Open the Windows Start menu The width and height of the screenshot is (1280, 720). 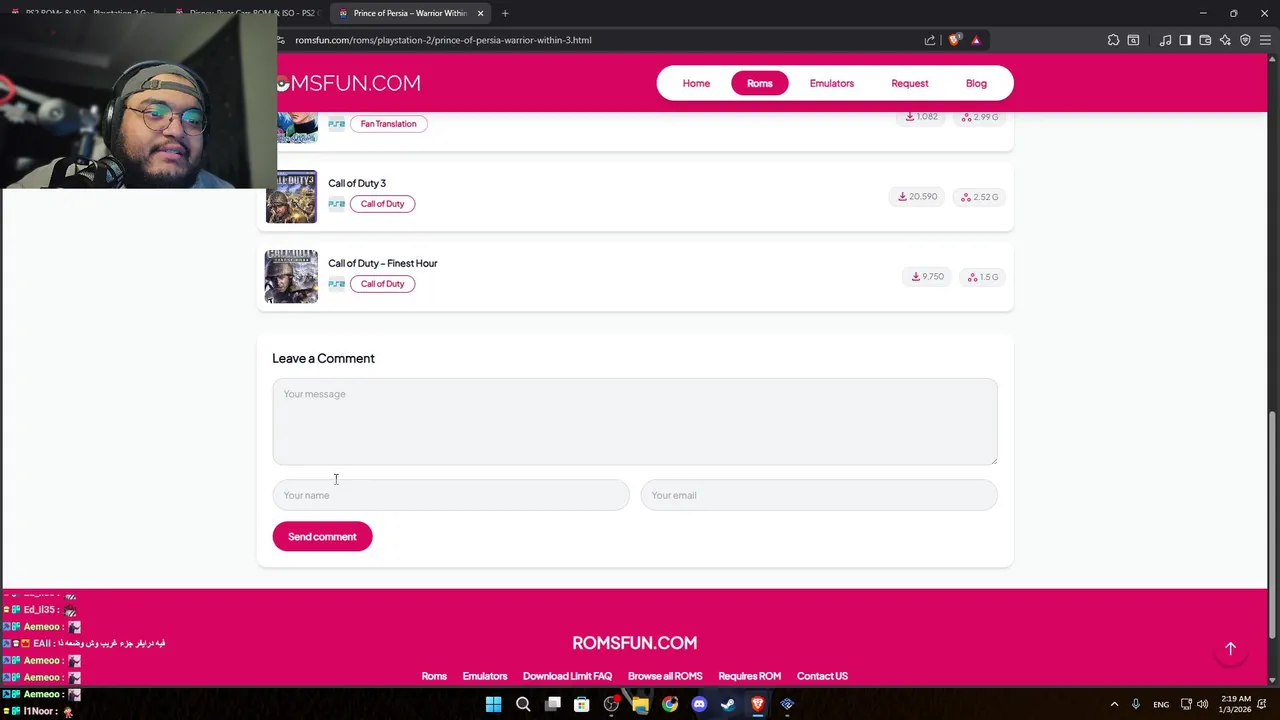(493, 704)
